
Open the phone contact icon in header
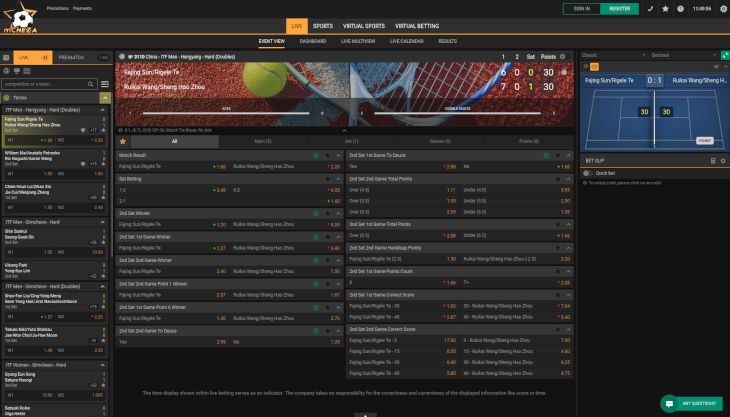[x=650, y=9]
